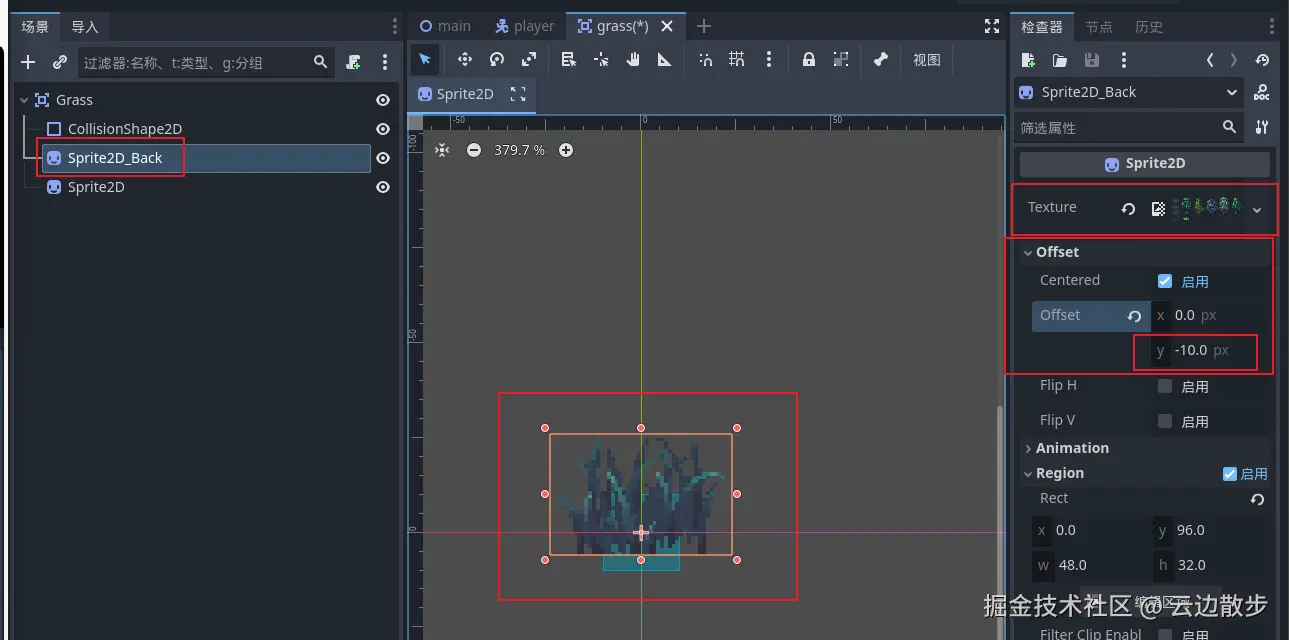Disable the Centered checkbox
The image size is (1289, 640).
pyautogui.click(x=1164, y=281)
